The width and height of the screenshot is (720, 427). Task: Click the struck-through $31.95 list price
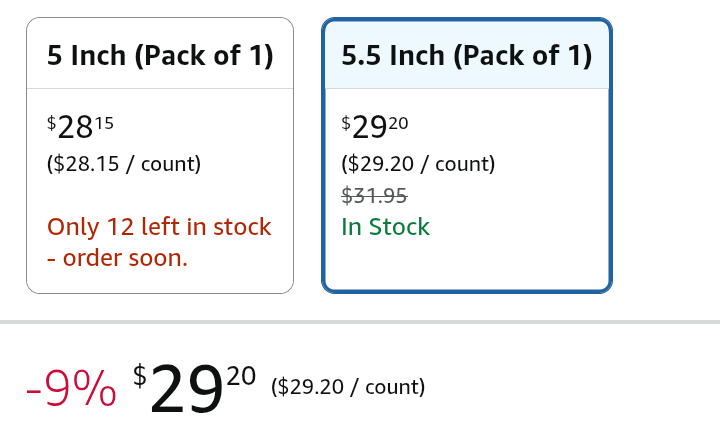point(374,196)
